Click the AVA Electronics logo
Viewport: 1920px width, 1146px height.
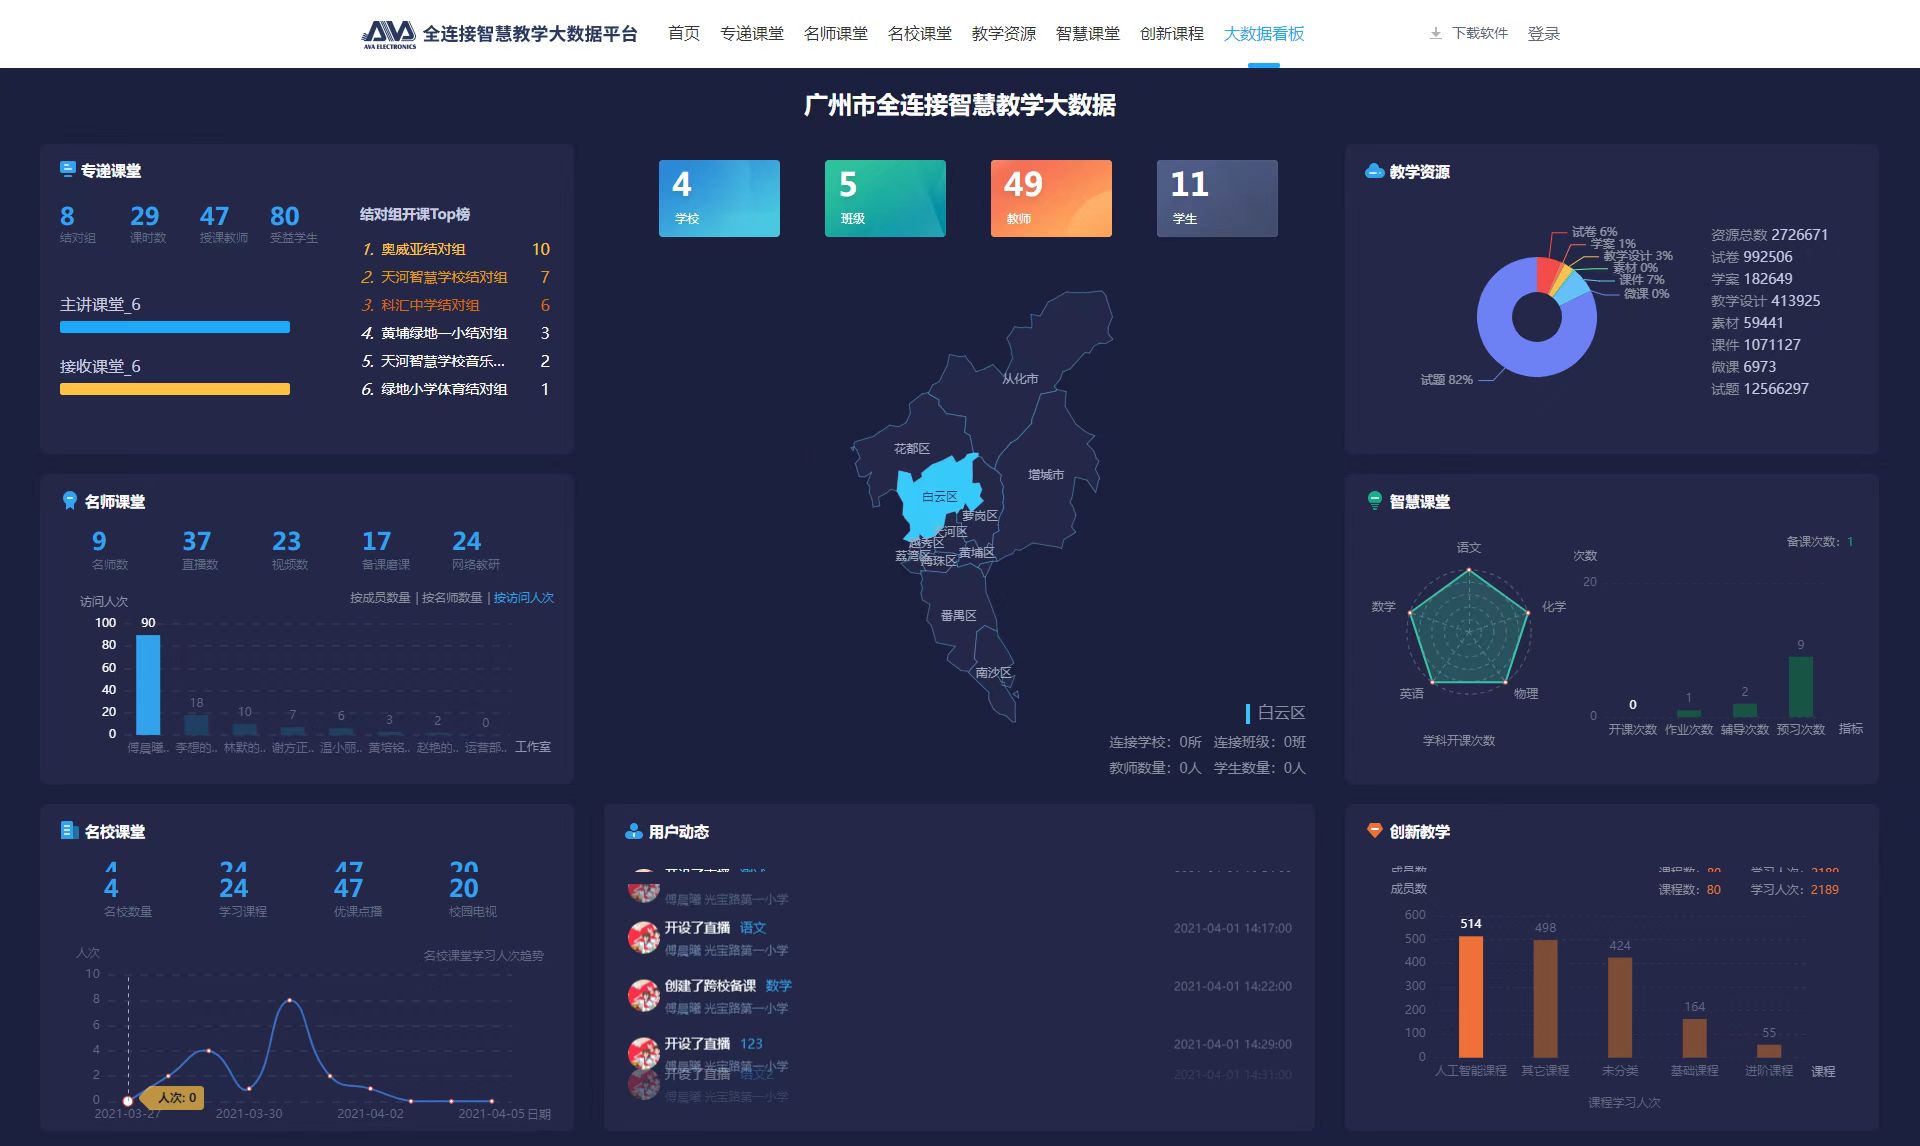pos(389,34)
